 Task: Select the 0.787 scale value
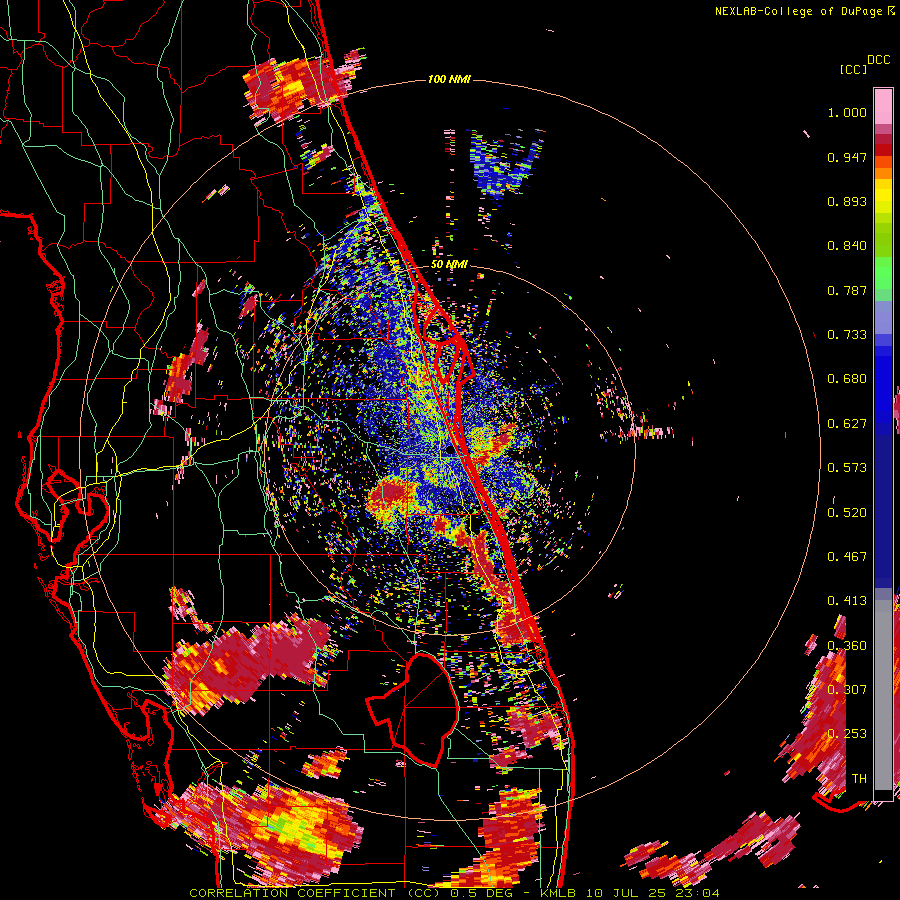tap(847, 290)
